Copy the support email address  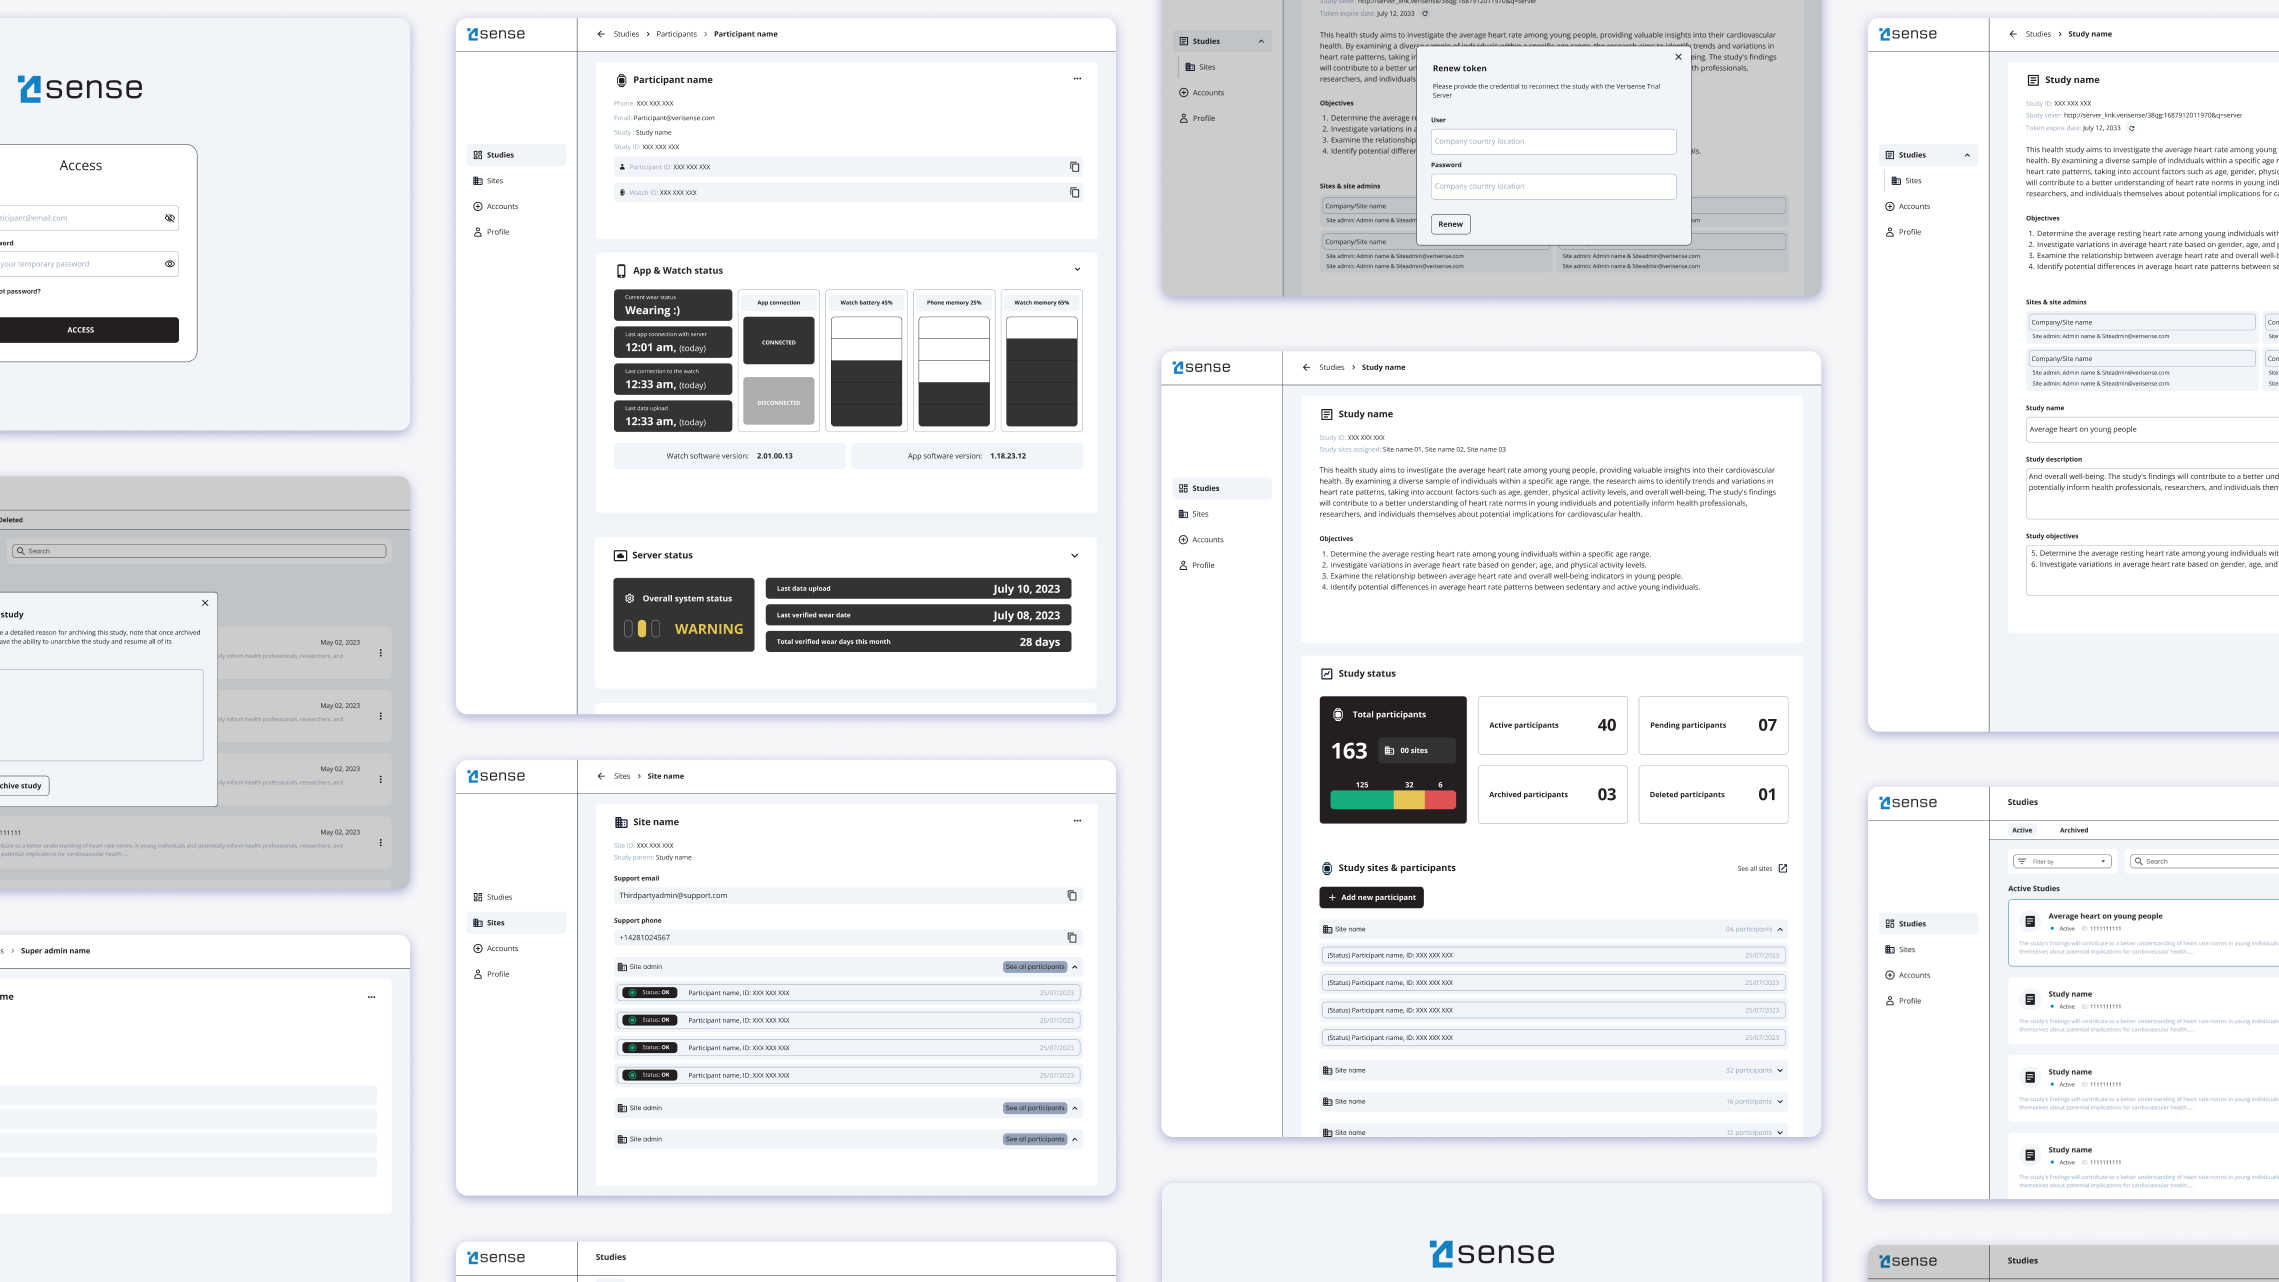tap(1071, 896)
